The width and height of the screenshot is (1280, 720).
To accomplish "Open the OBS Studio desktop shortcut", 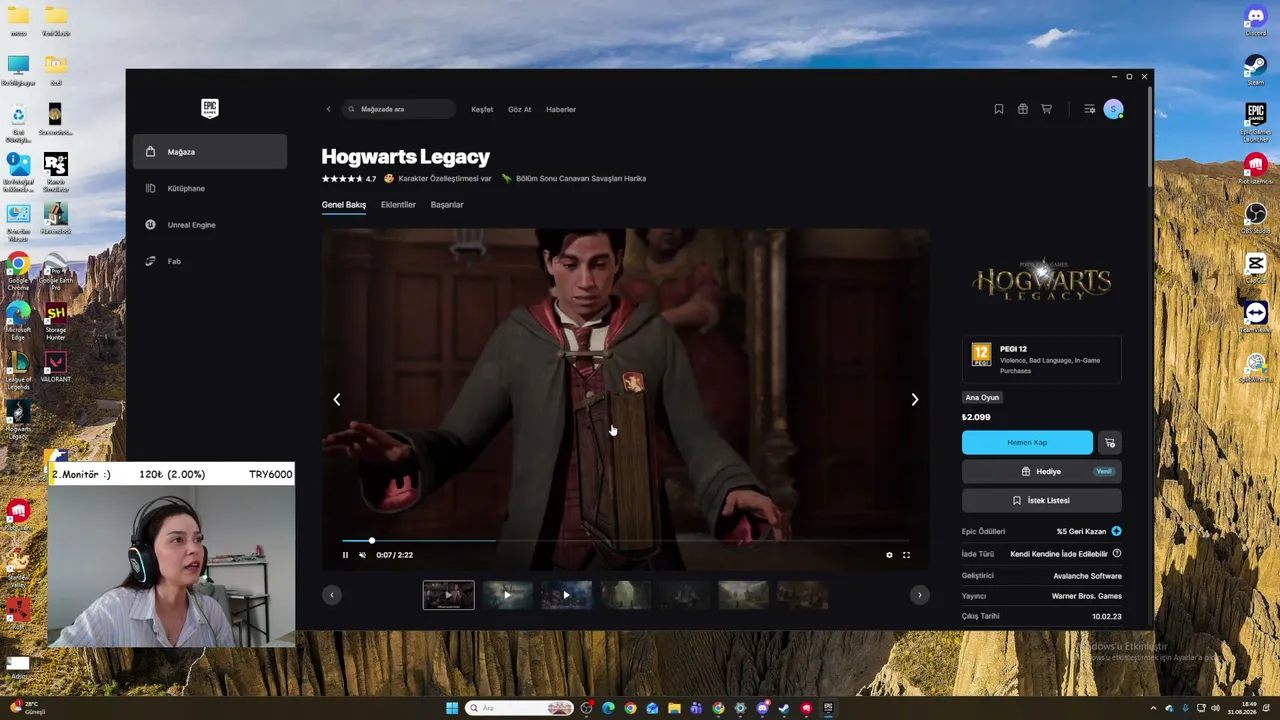I will (1256, 218).
